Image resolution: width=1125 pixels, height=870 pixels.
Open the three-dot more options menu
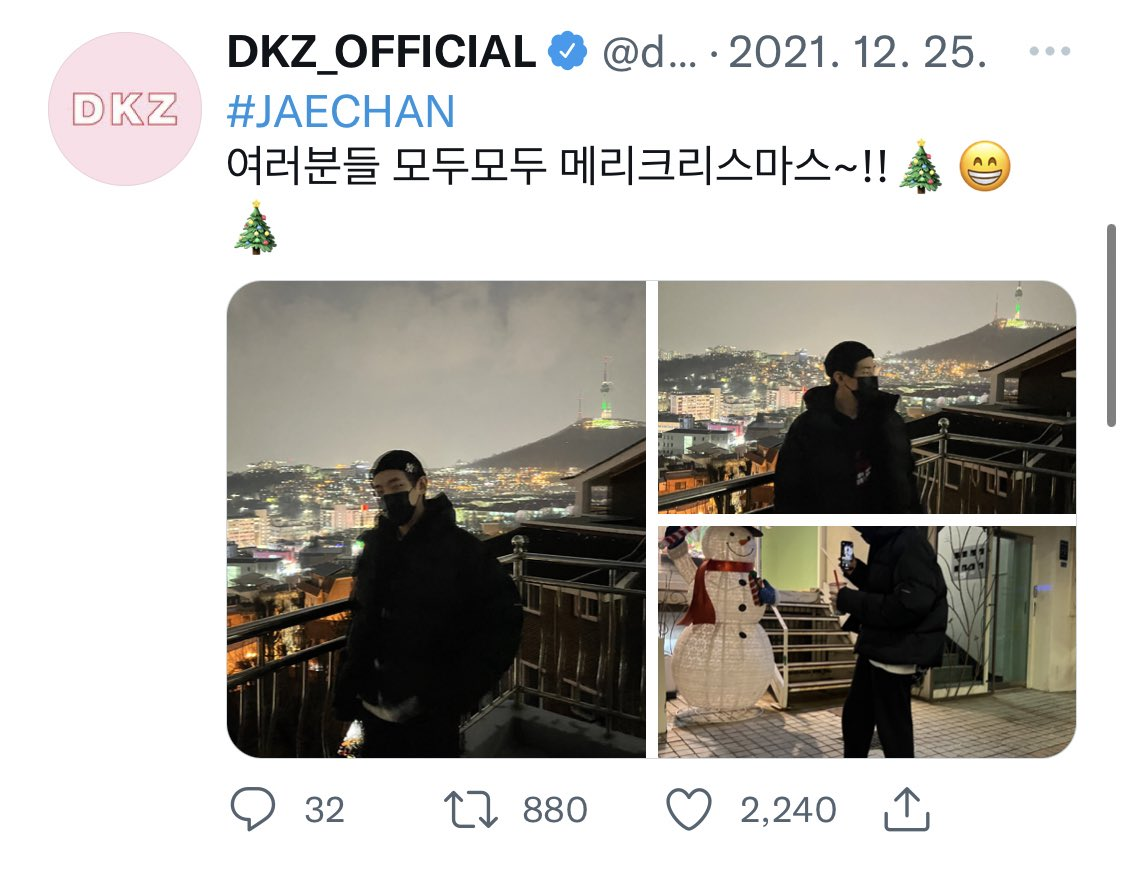click(1050, 51)
